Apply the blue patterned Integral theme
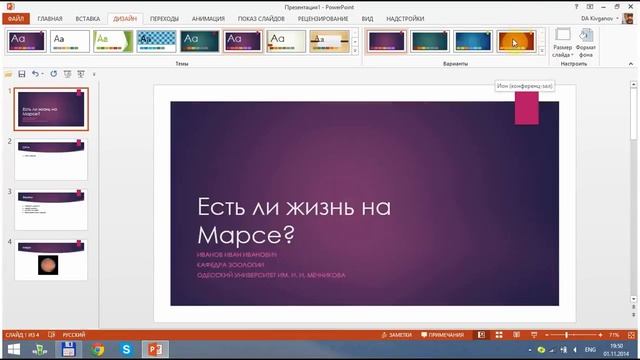640x360 pixels. coord(156,41)
